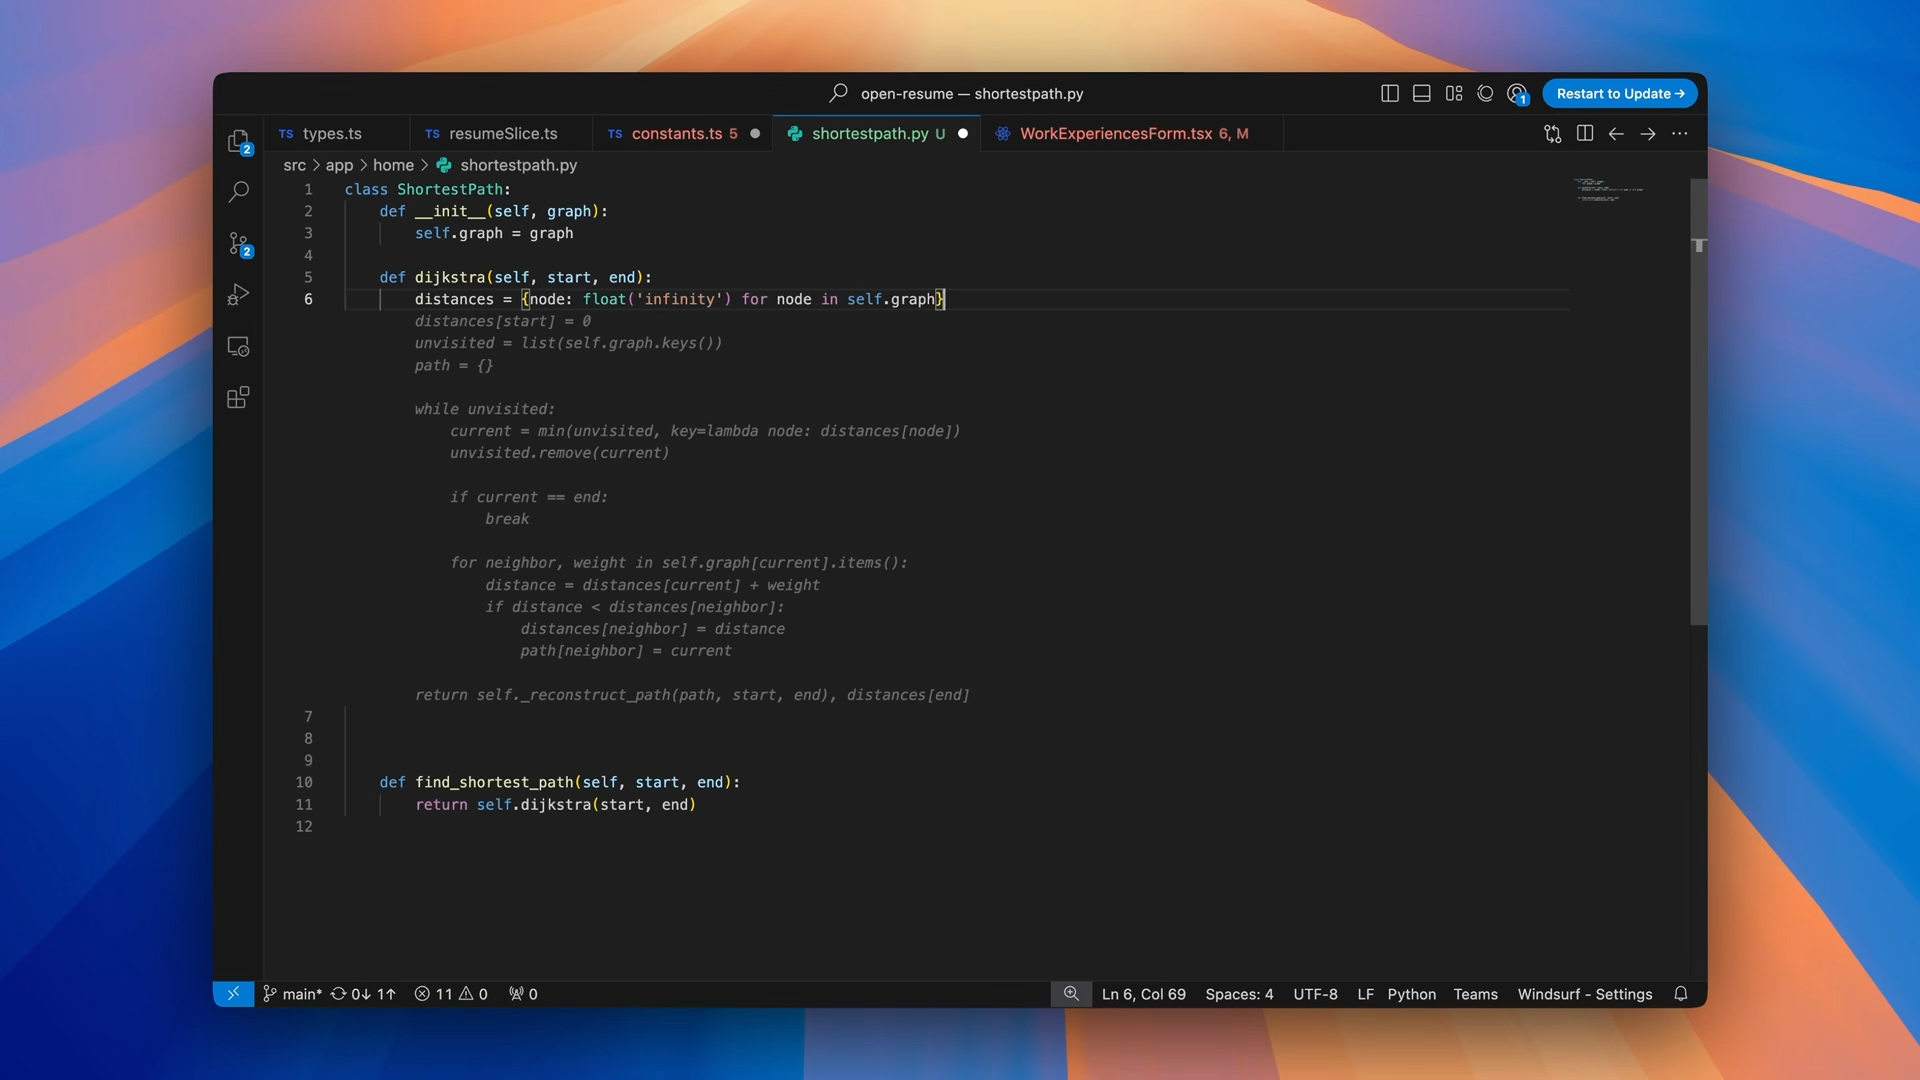Viewport: 1920px width, 1080px height.
Task: Open the Run and Debug view
Action: click(238, 295)
